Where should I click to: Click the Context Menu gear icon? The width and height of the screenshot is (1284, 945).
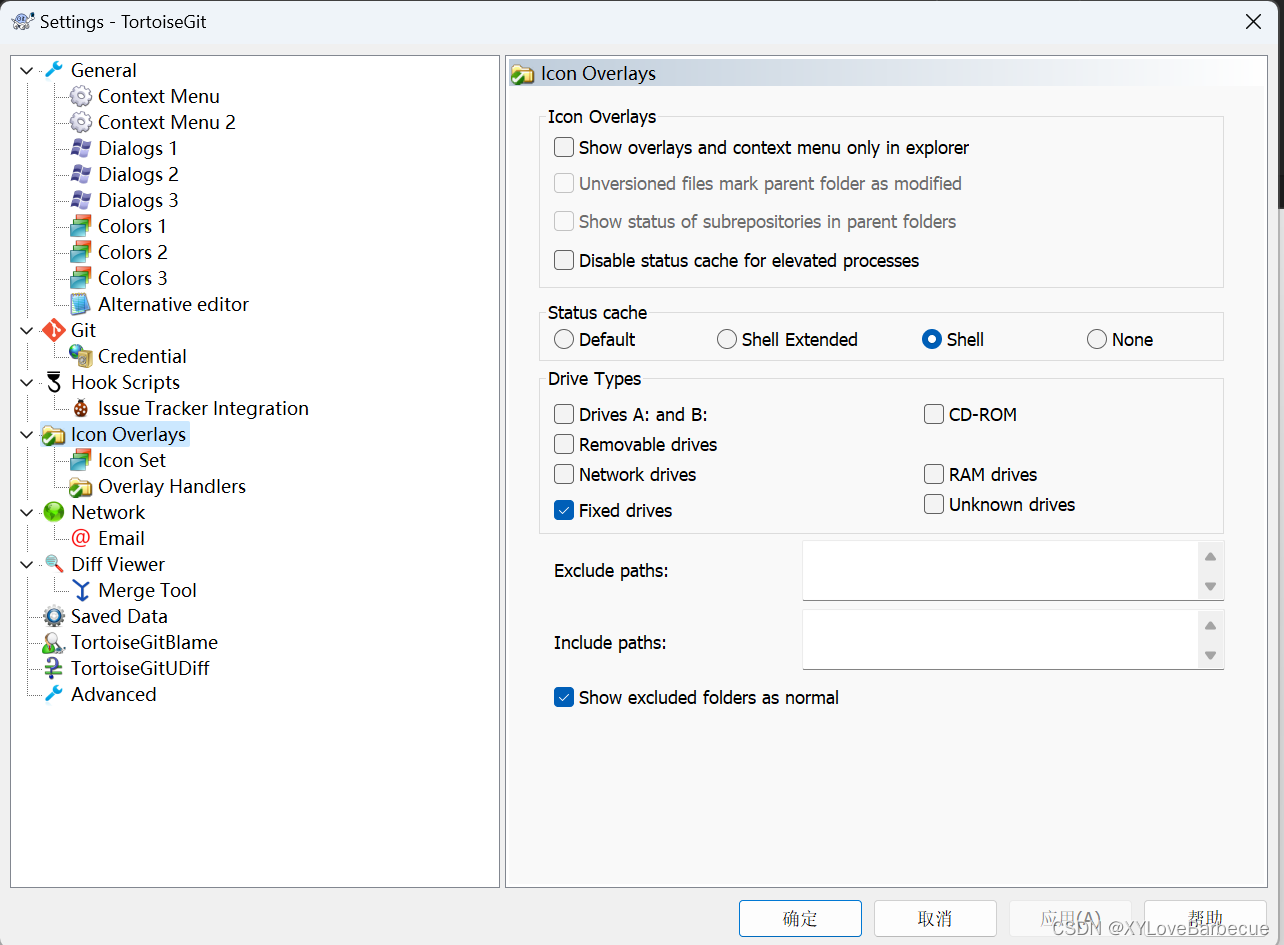81,96
